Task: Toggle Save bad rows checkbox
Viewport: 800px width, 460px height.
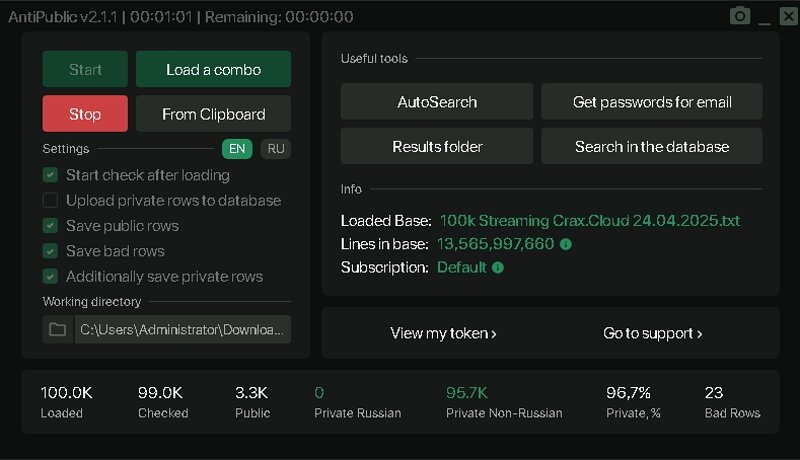Action: (x=50, y=251)
